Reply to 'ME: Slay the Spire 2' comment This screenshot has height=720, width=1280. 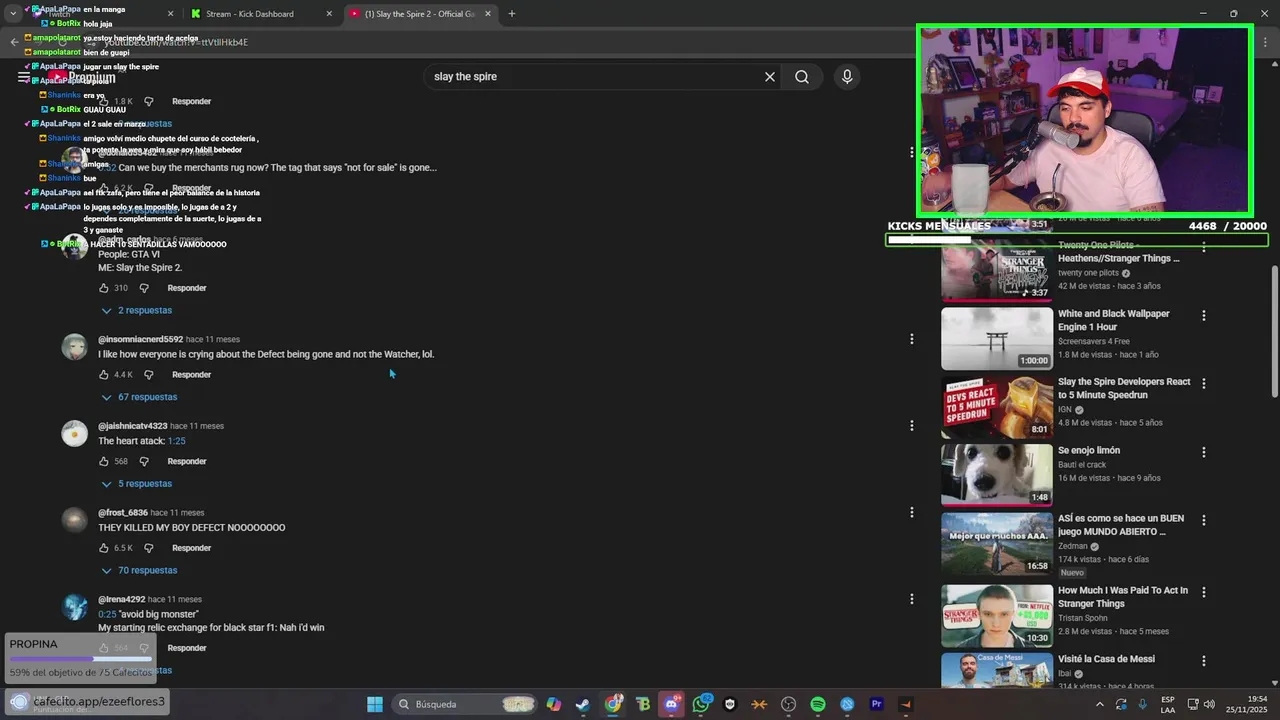tap(187, 288)
